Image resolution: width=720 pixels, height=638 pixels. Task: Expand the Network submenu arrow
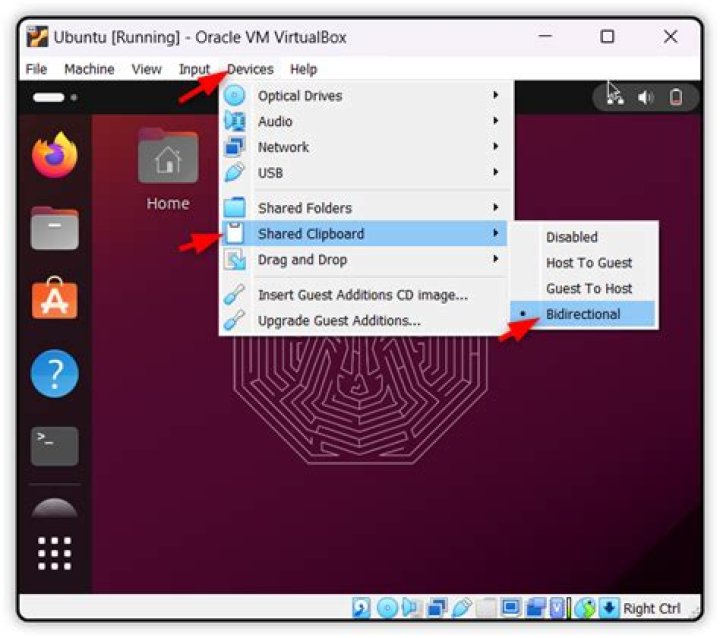[495, 147]
